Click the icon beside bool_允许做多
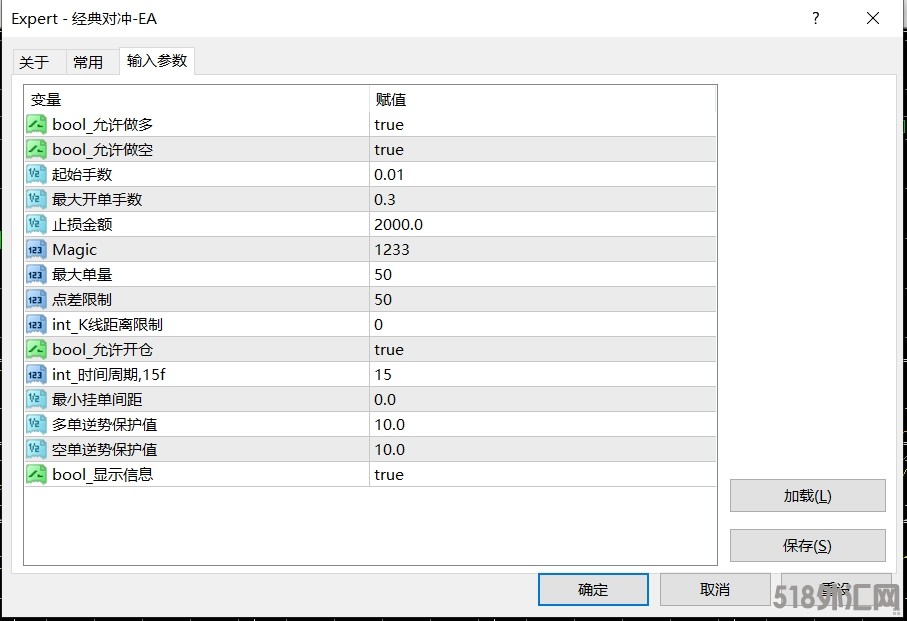Viewport: 907px width, 621px height. tap(36, 124)
